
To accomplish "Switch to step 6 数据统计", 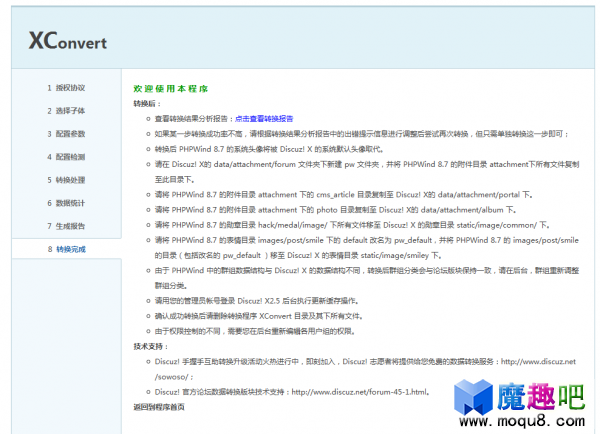I will point(66,203).
